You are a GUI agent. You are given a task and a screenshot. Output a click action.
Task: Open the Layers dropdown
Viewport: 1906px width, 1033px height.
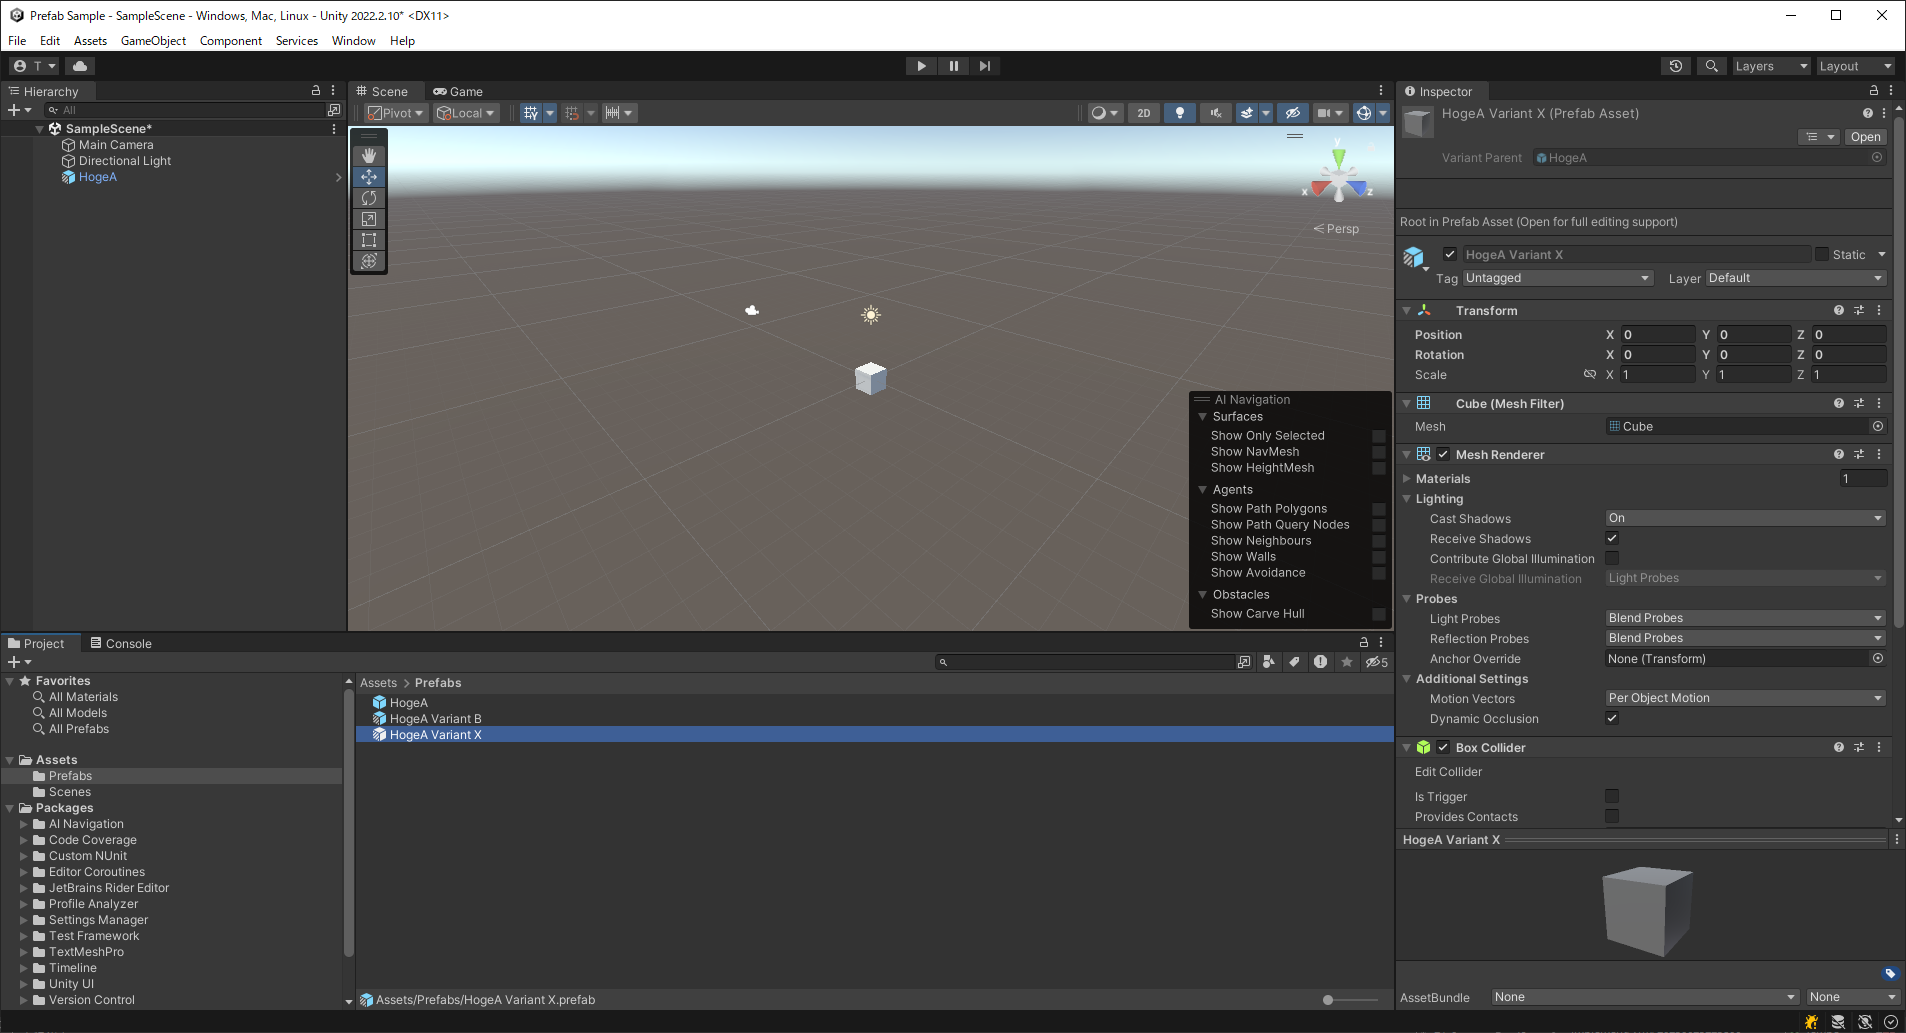1771,66
